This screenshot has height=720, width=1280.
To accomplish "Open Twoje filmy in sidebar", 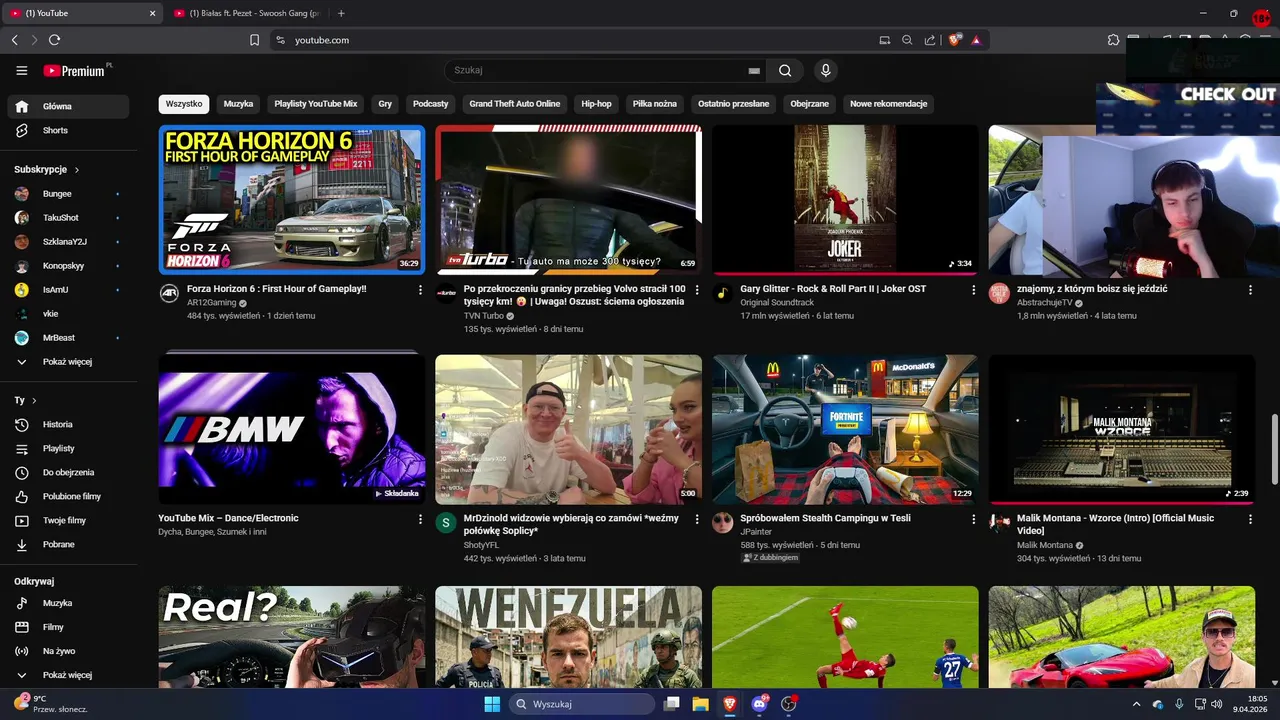I will coord(68,520).
